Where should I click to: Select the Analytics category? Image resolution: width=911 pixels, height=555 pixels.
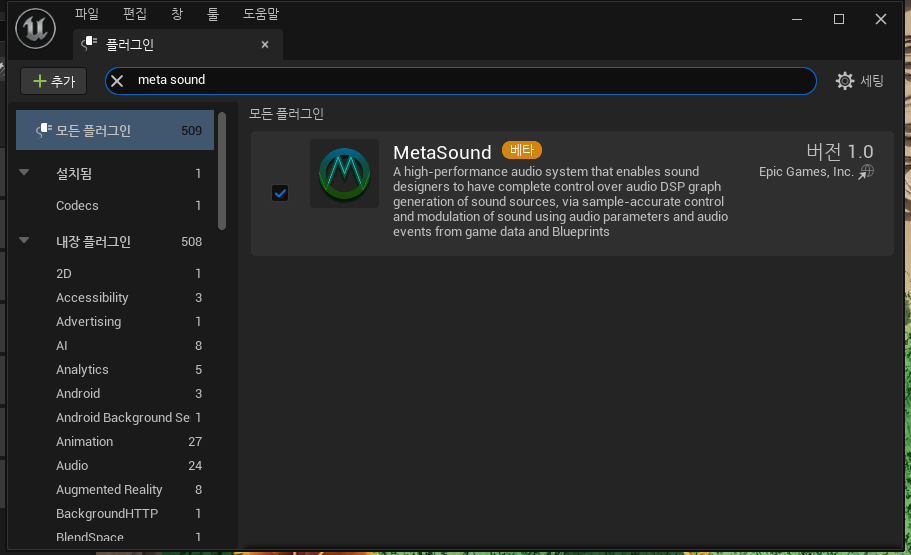(x=115, y=370)
